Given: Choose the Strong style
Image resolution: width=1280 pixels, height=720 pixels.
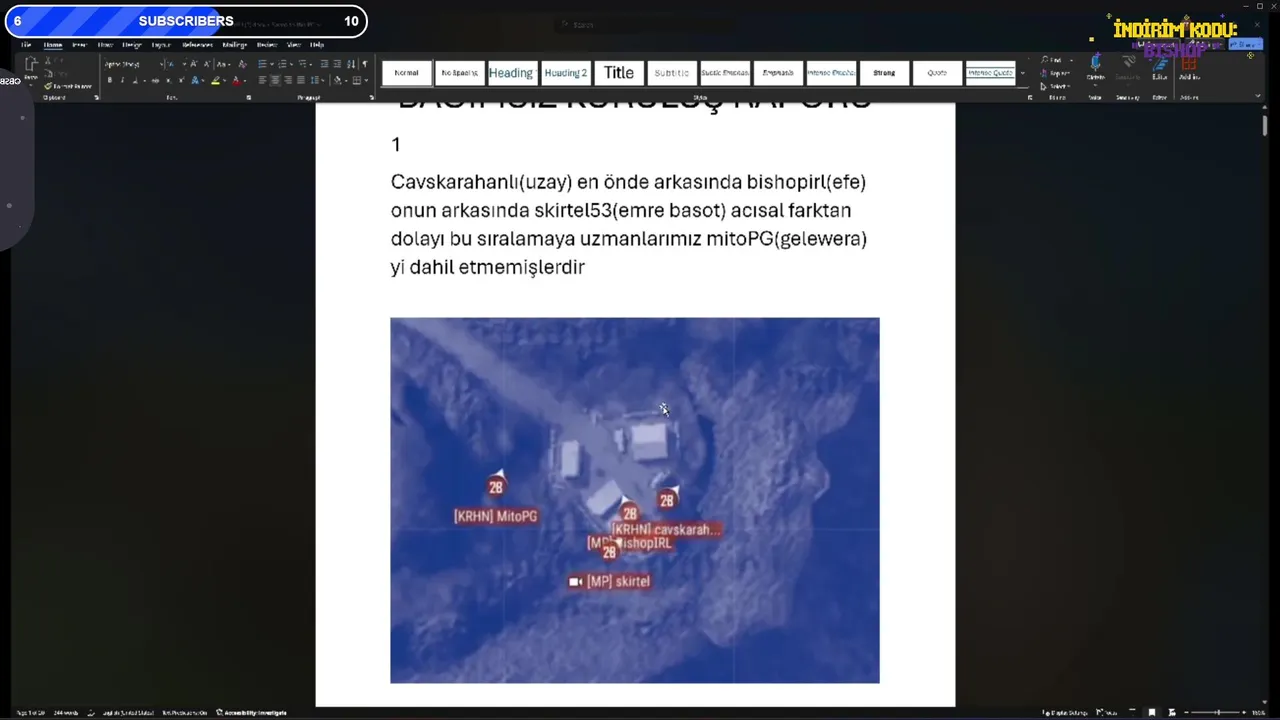Looking at the screenshot, I should point(884,73).
